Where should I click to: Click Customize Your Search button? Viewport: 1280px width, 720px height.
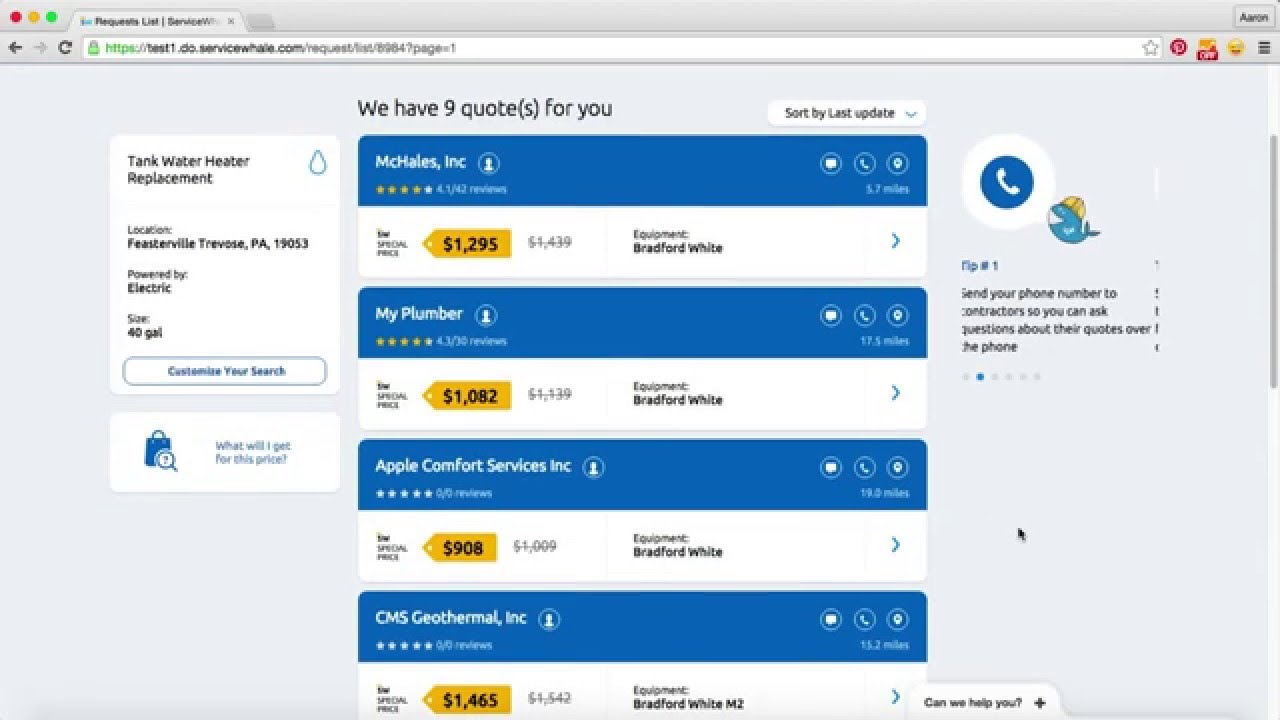(225, 371)
